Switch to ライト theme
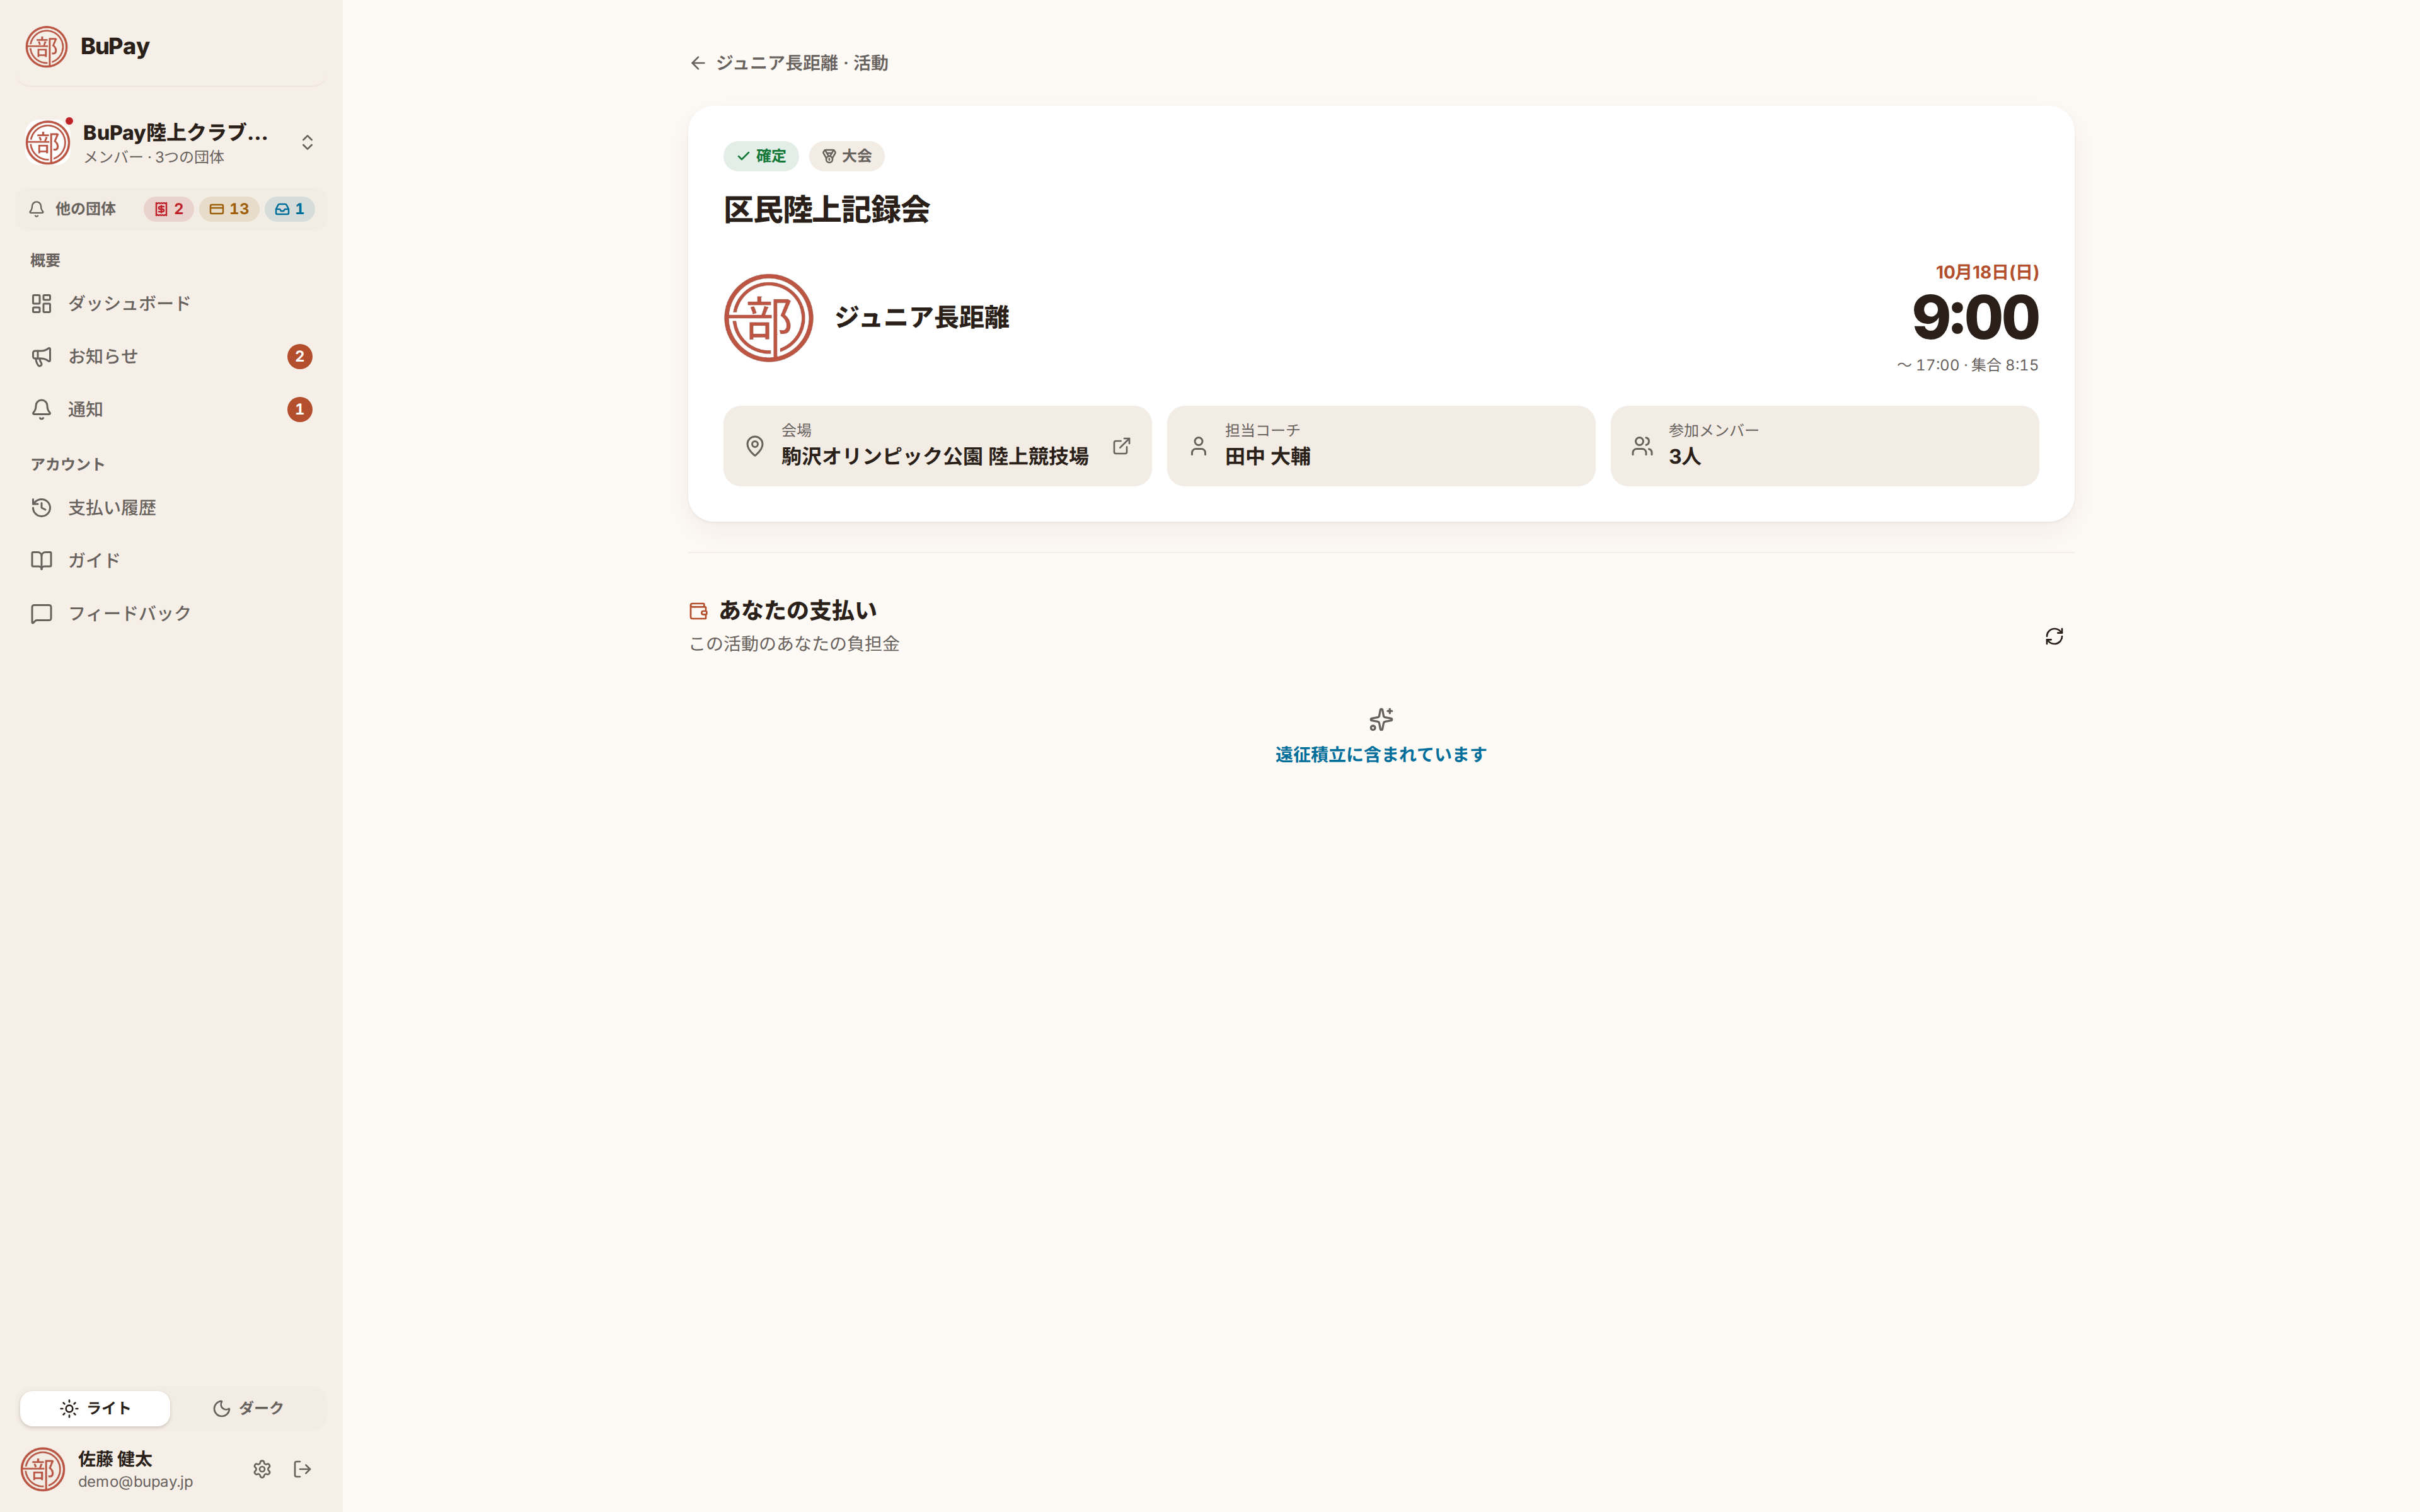2420x1512 pixels. point(95,1408)
